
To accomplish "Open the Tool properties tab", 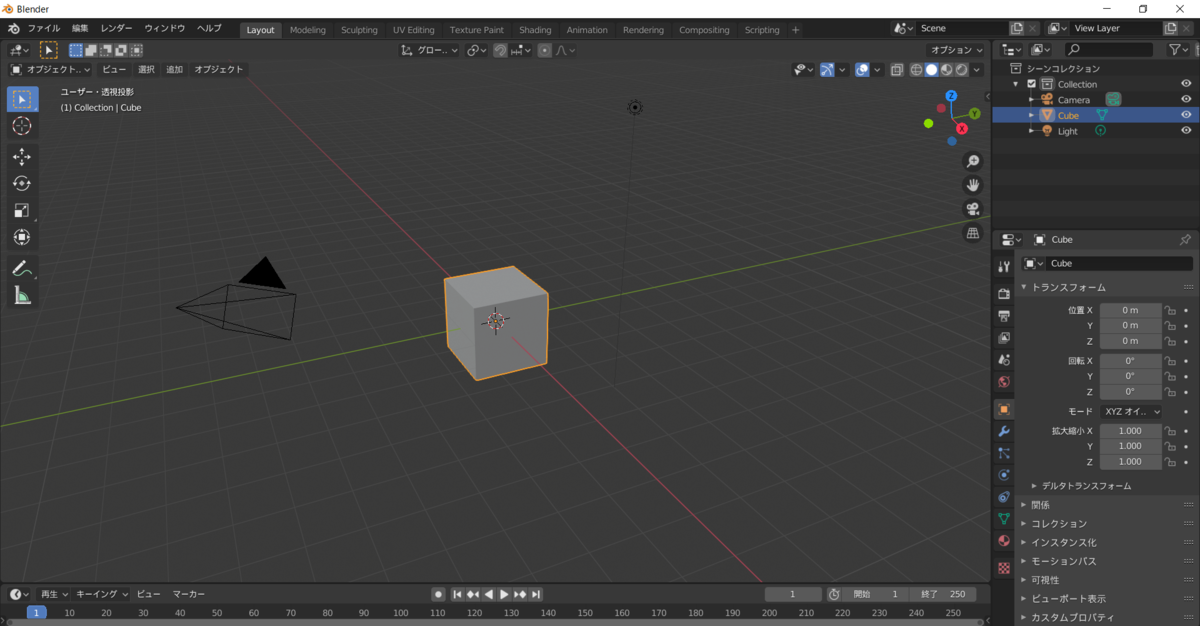I will [x=1004, y=267].
